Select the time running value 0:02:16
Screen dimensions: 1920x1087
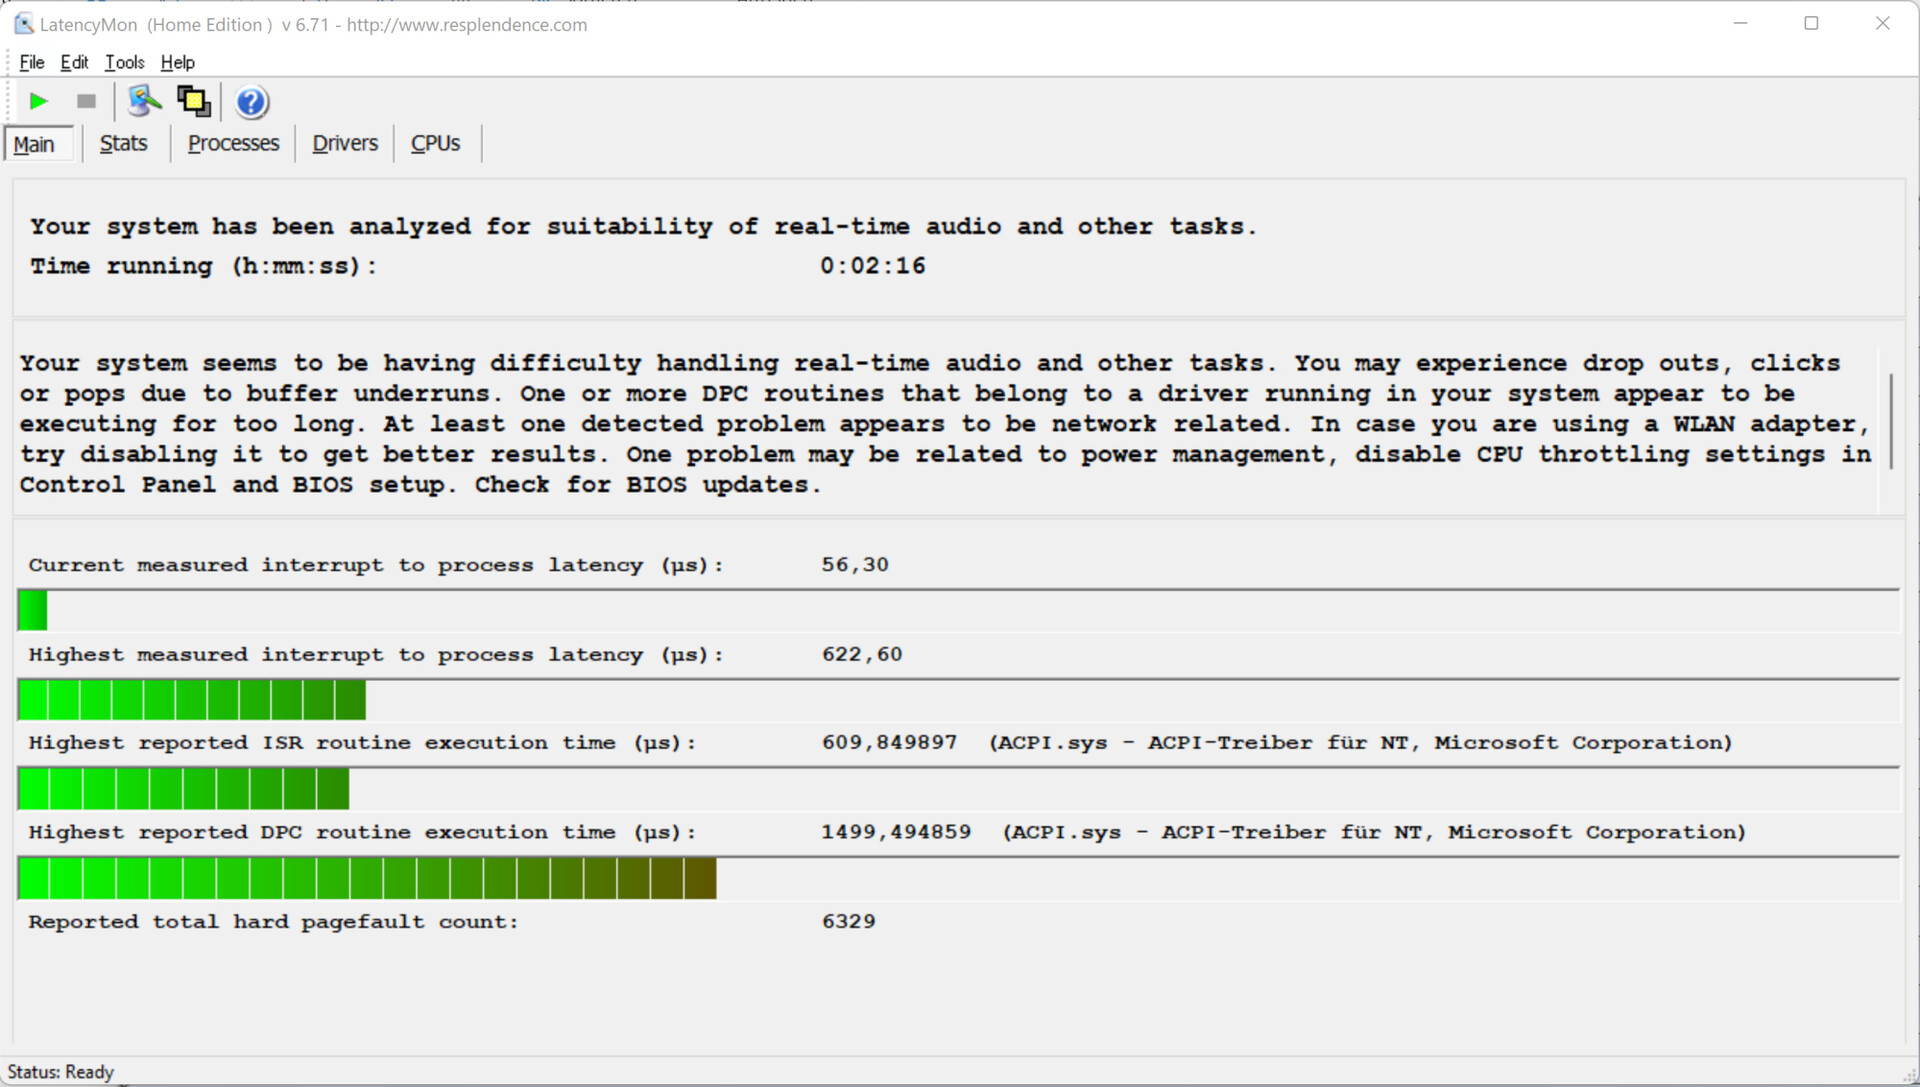(x=873, y=266)
